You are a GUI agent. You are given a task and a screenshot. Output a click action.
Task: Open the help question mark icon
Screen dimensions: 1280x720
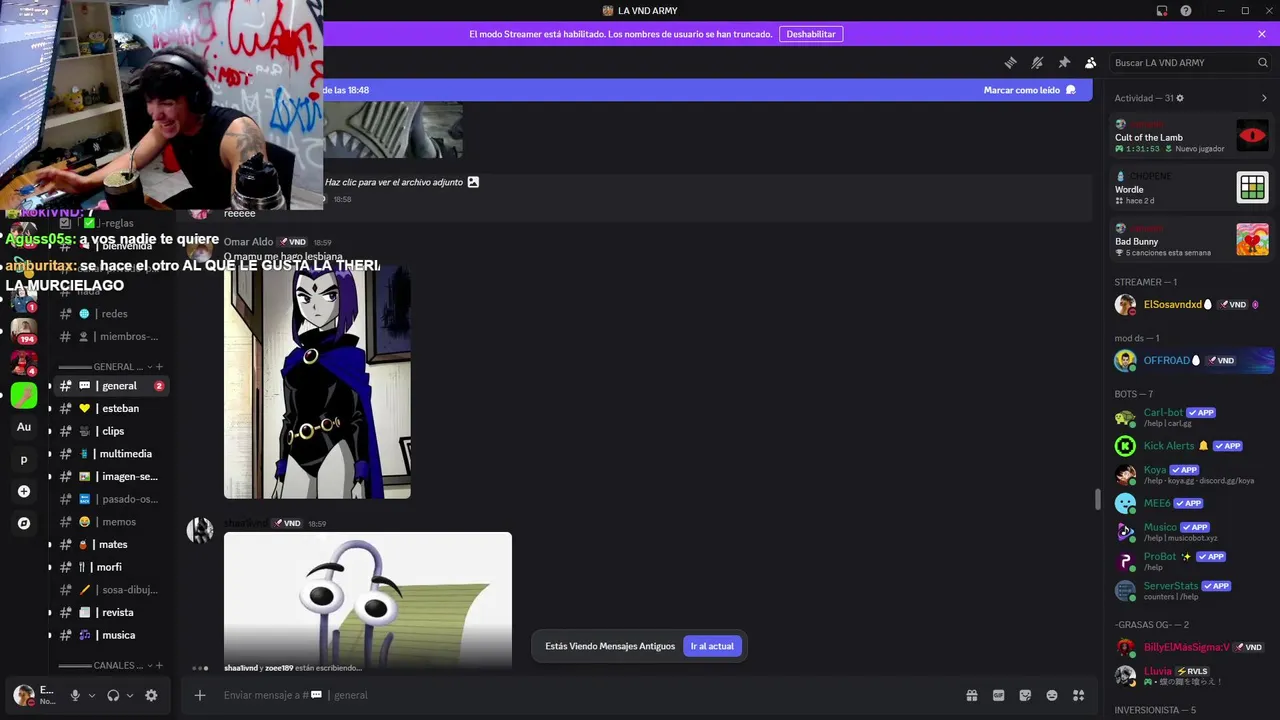click(1186, 11)
